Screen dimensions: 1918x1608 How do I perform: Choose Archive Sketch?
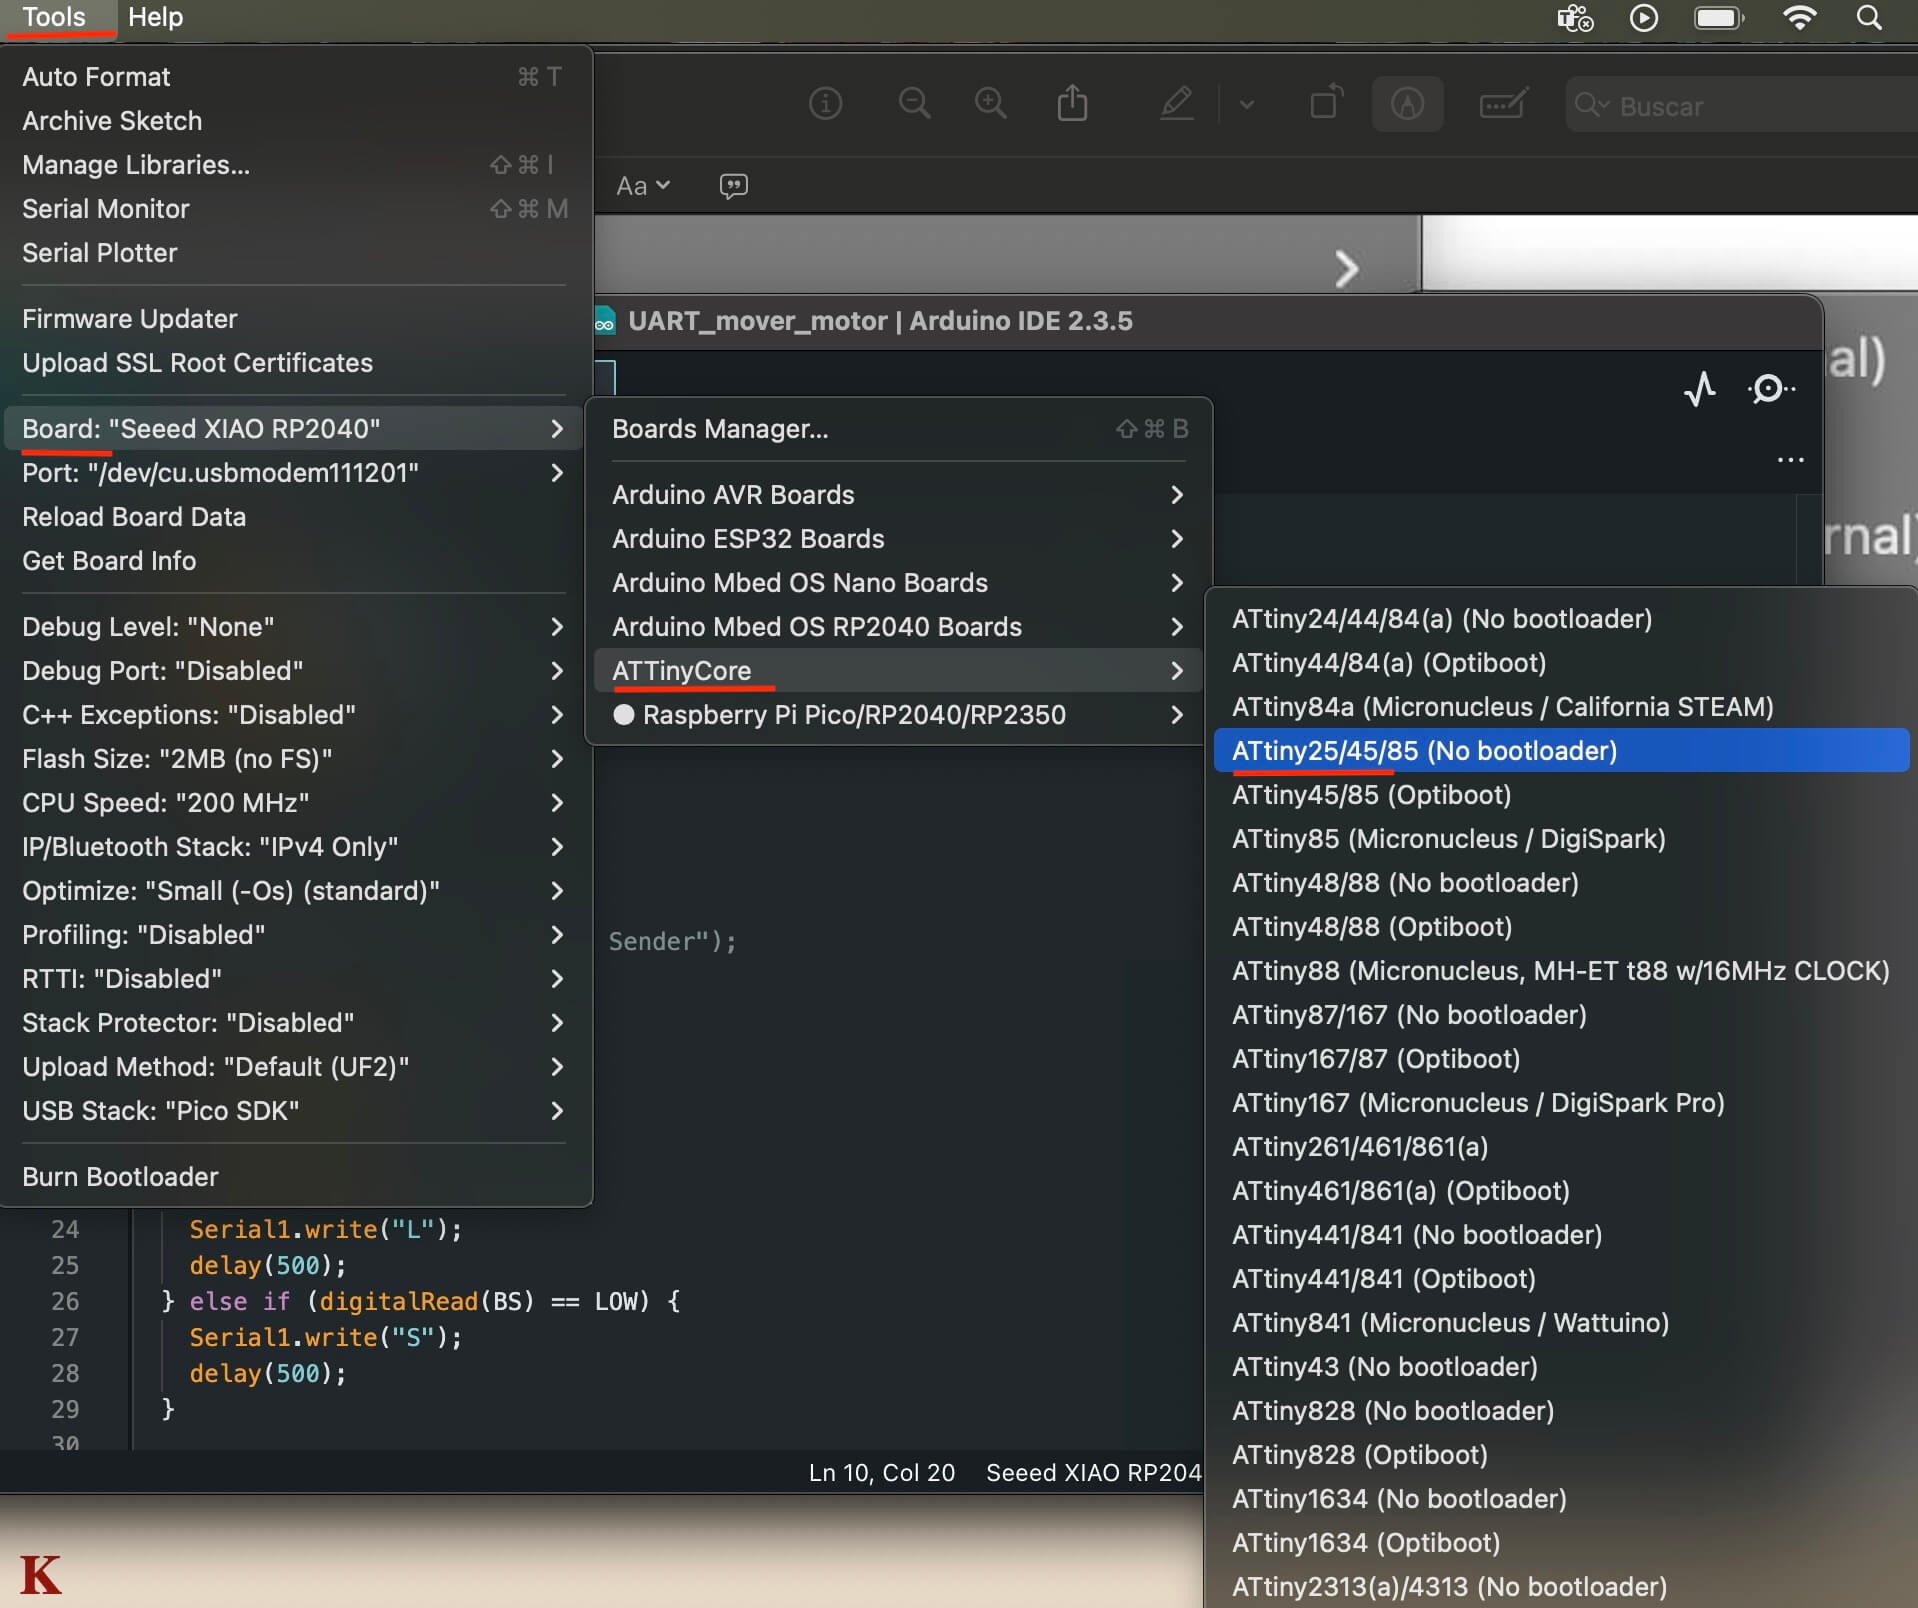point(296,121)
